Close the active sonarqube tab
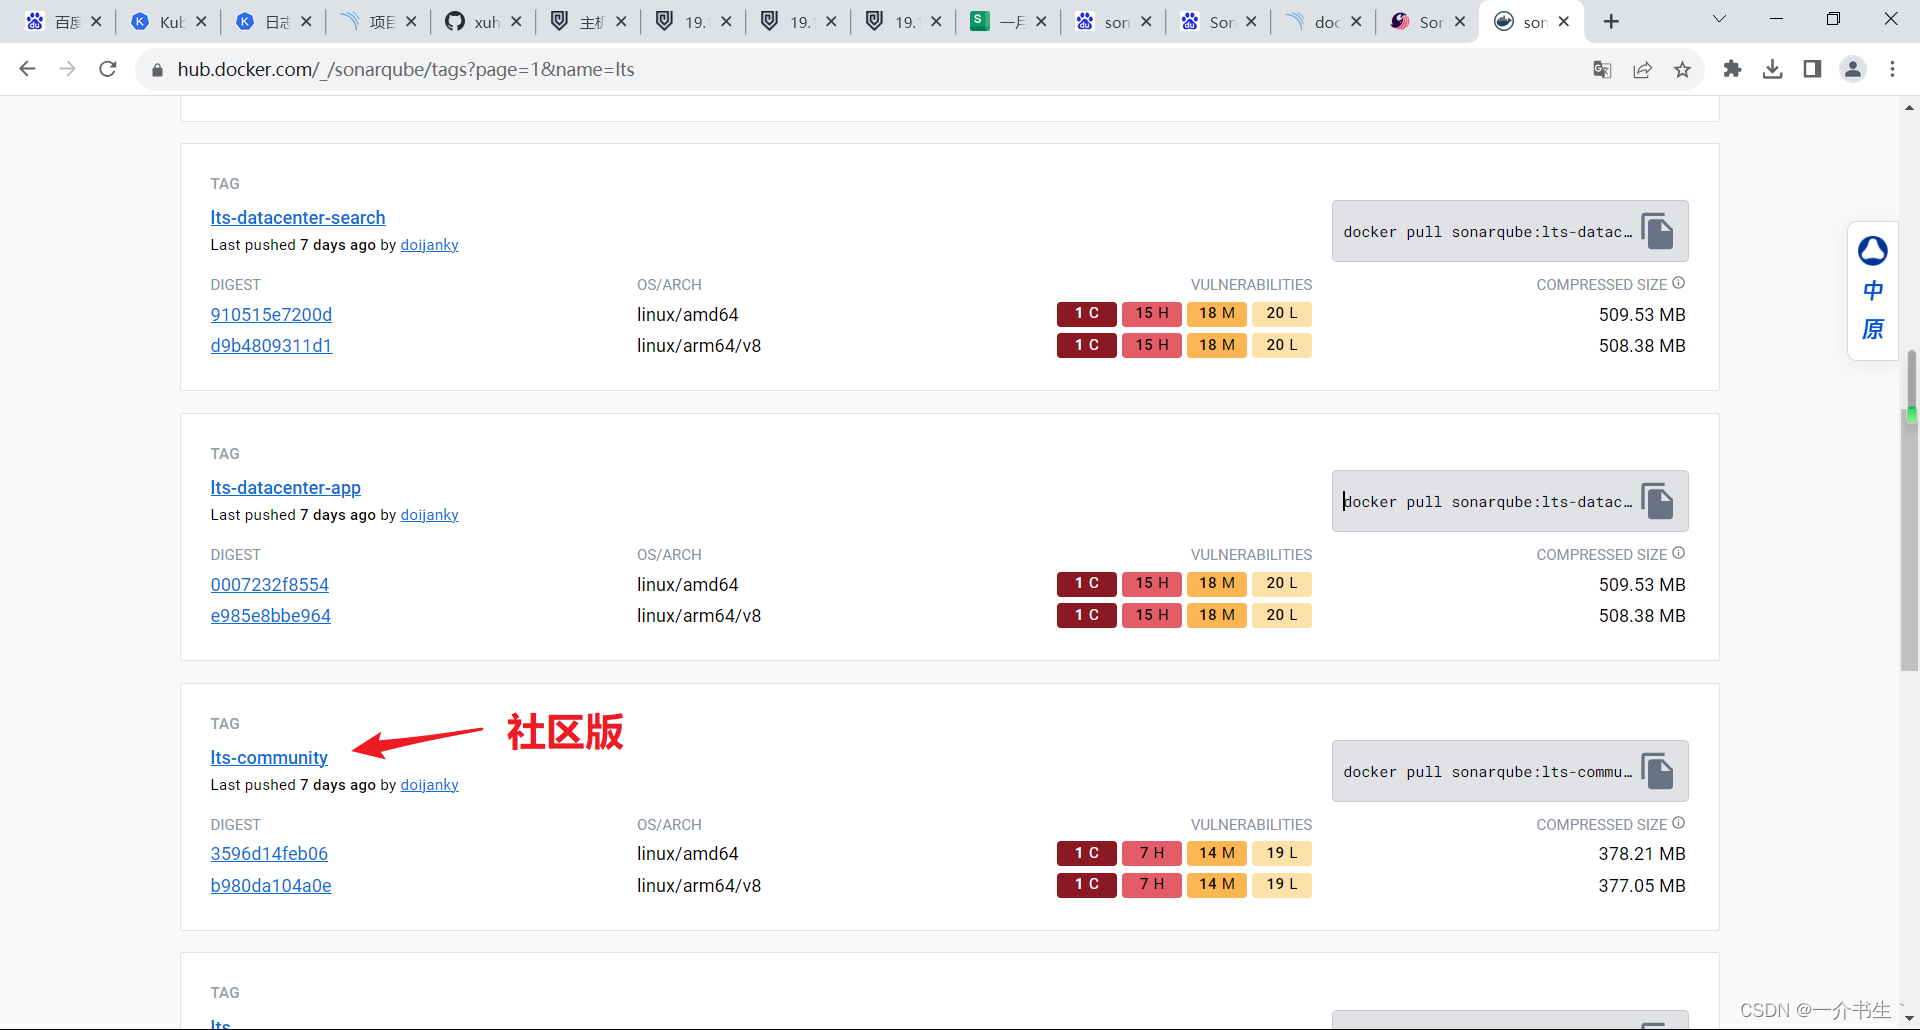This screenshot has width=1920, height=1030. point(1564,21)
